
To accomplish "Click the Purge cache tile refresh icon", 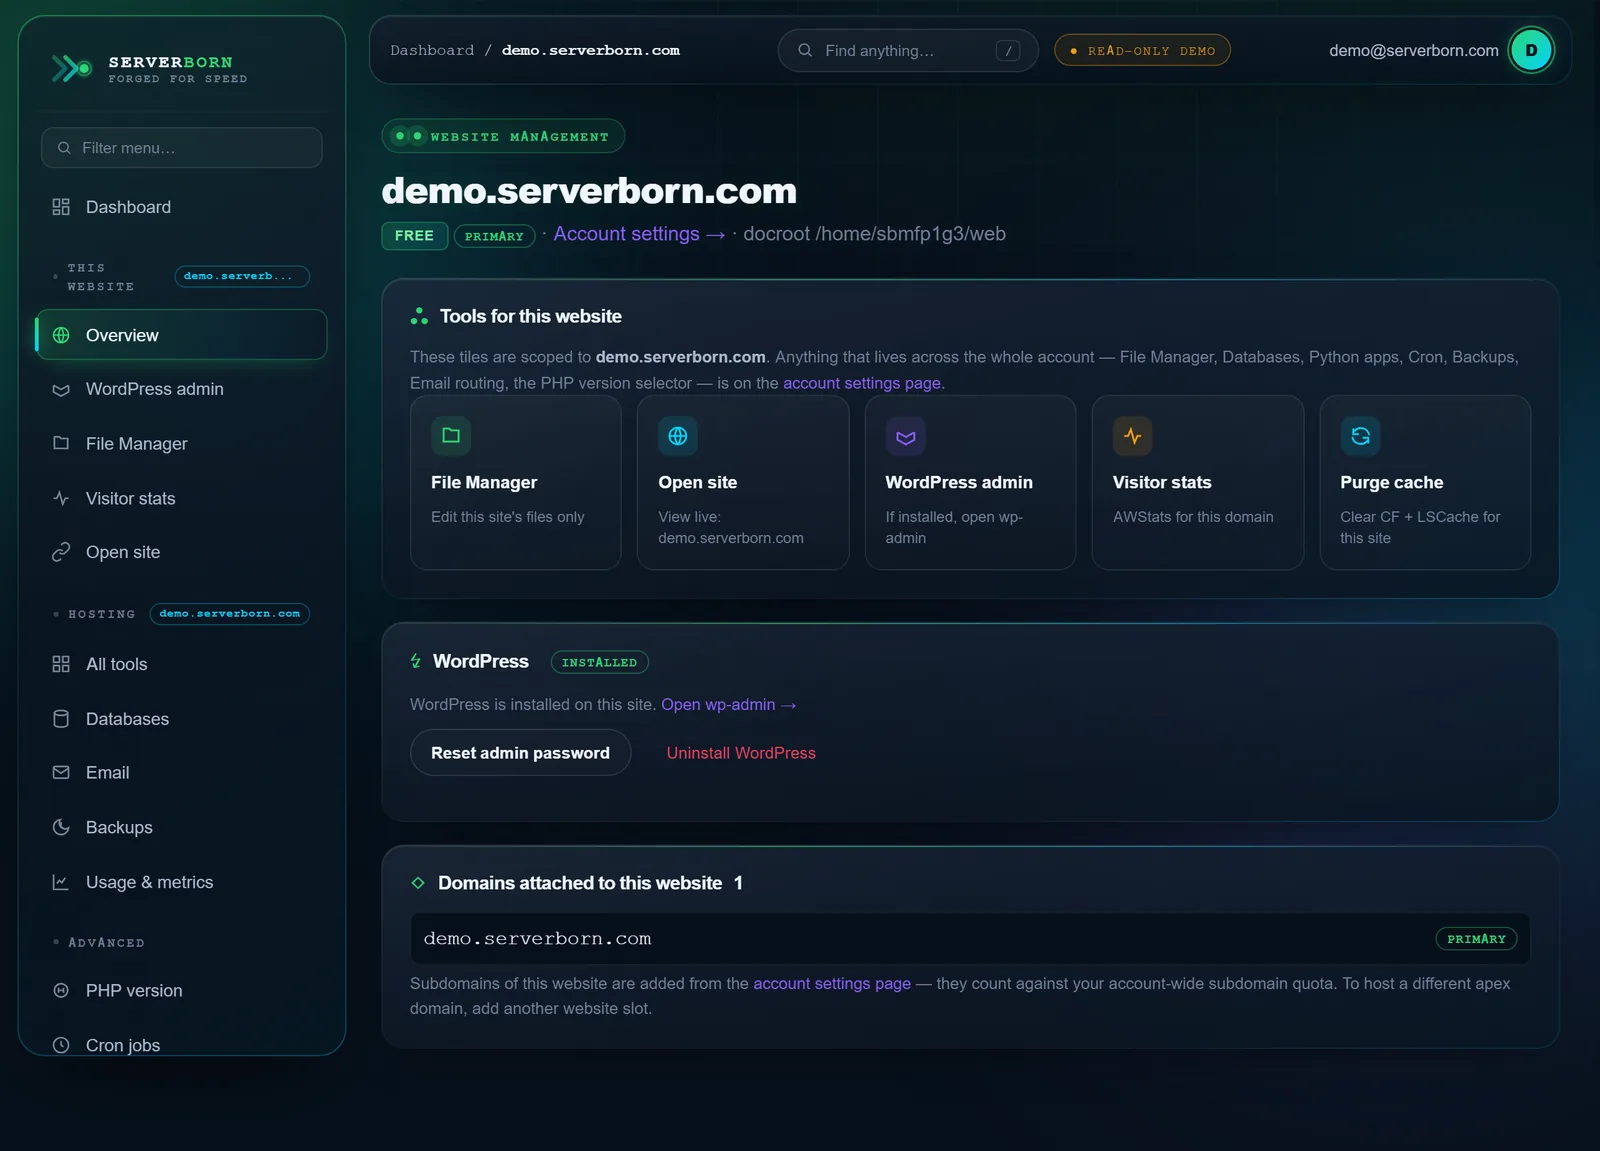I will (x=1360, y=435).
